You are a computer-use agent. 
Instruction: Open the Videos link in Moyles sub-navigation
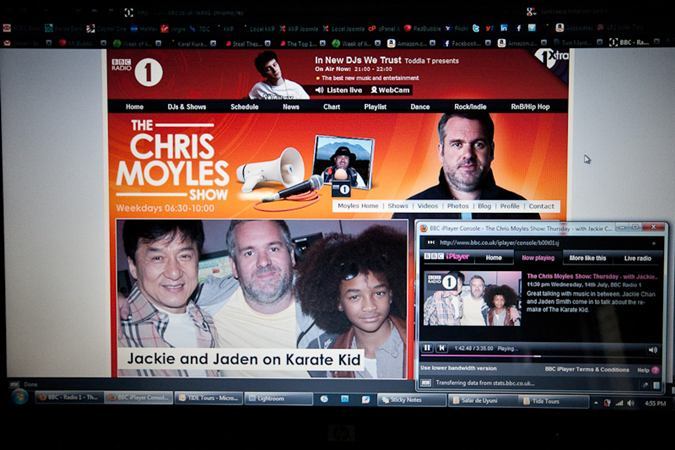pos(427,206)
